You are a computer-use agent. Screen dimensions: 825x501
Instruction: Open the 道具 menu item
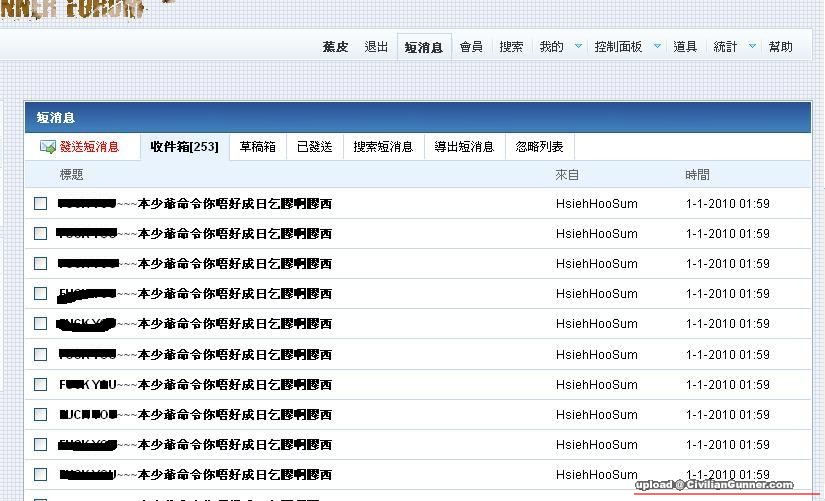(x=685, y=46)
